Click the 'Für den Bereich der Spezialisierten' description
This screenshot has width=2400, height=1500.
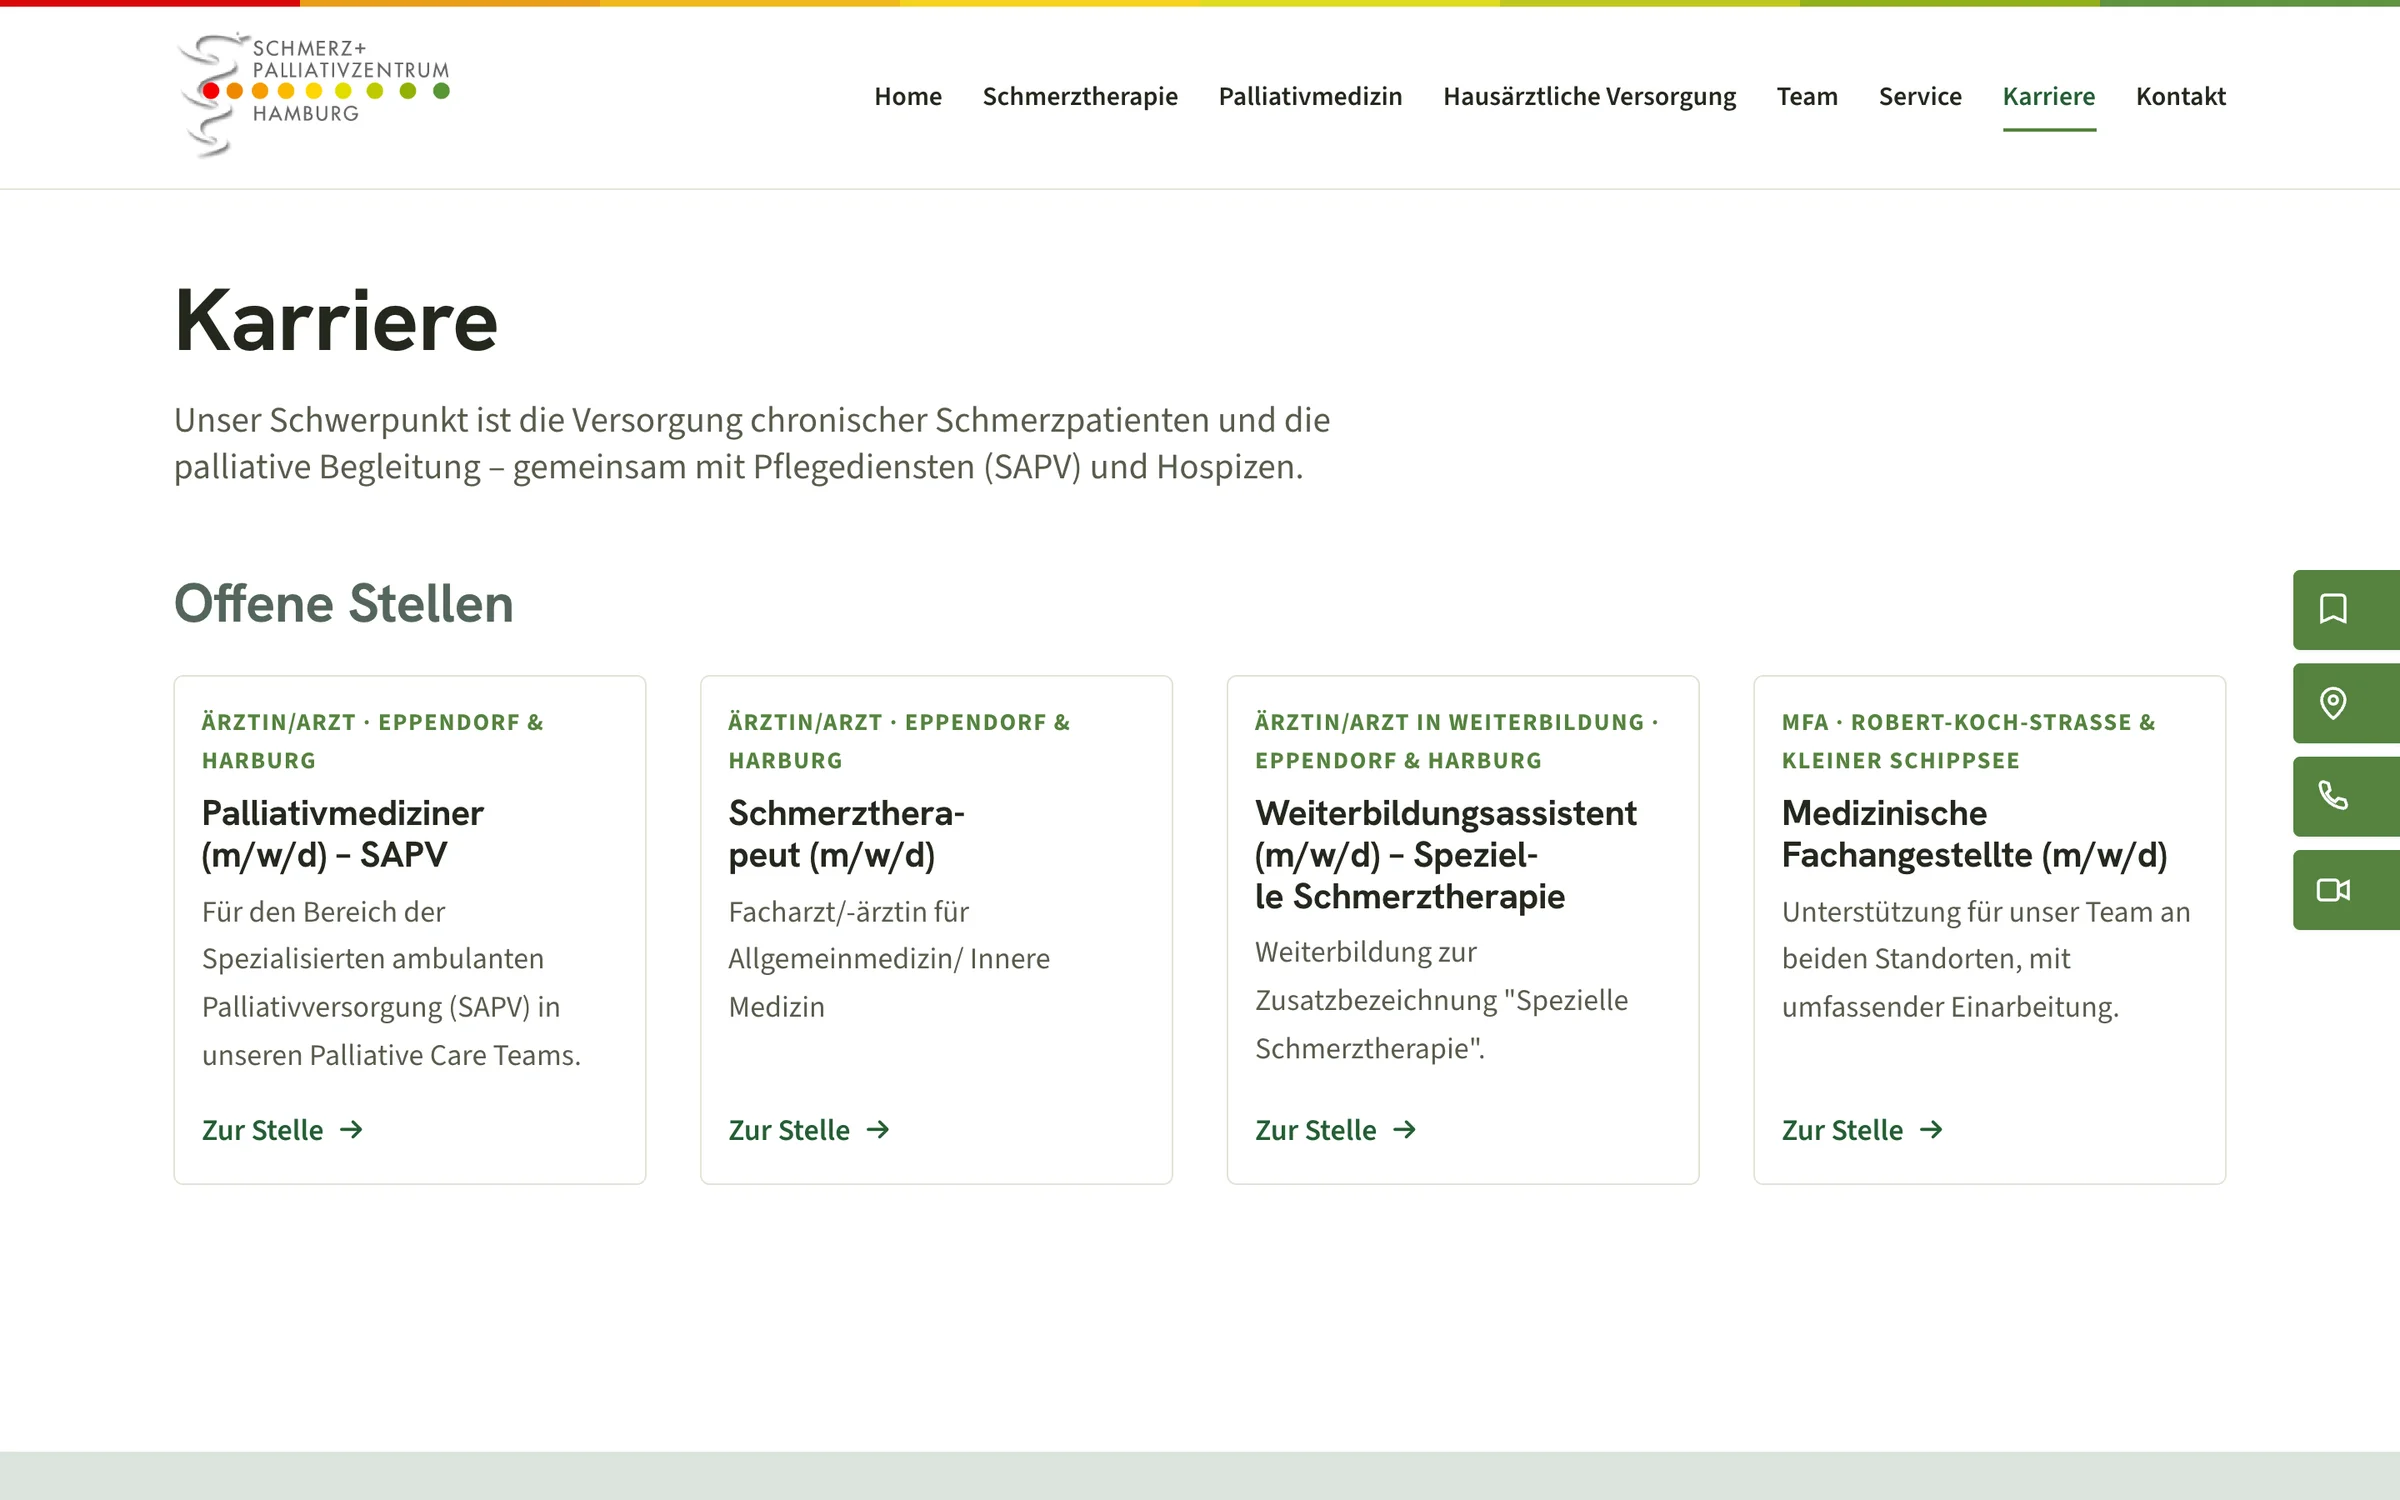click(x=391, y=983)
